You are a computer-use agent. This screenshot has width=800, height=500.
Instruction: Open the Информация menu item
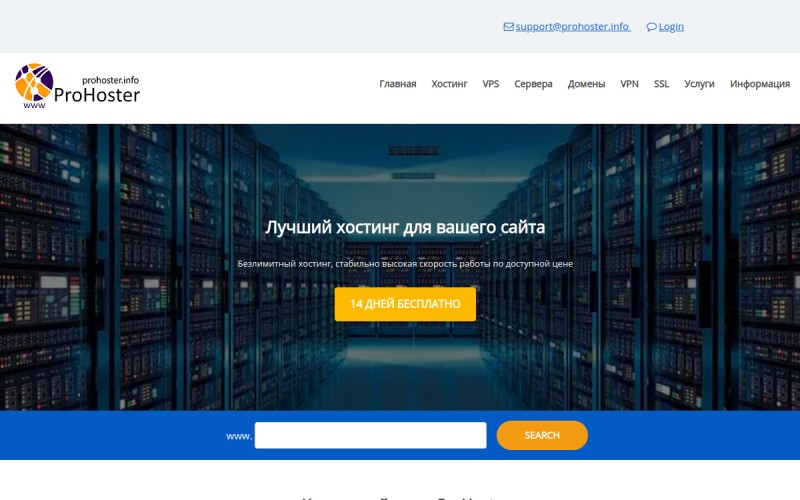760,84
